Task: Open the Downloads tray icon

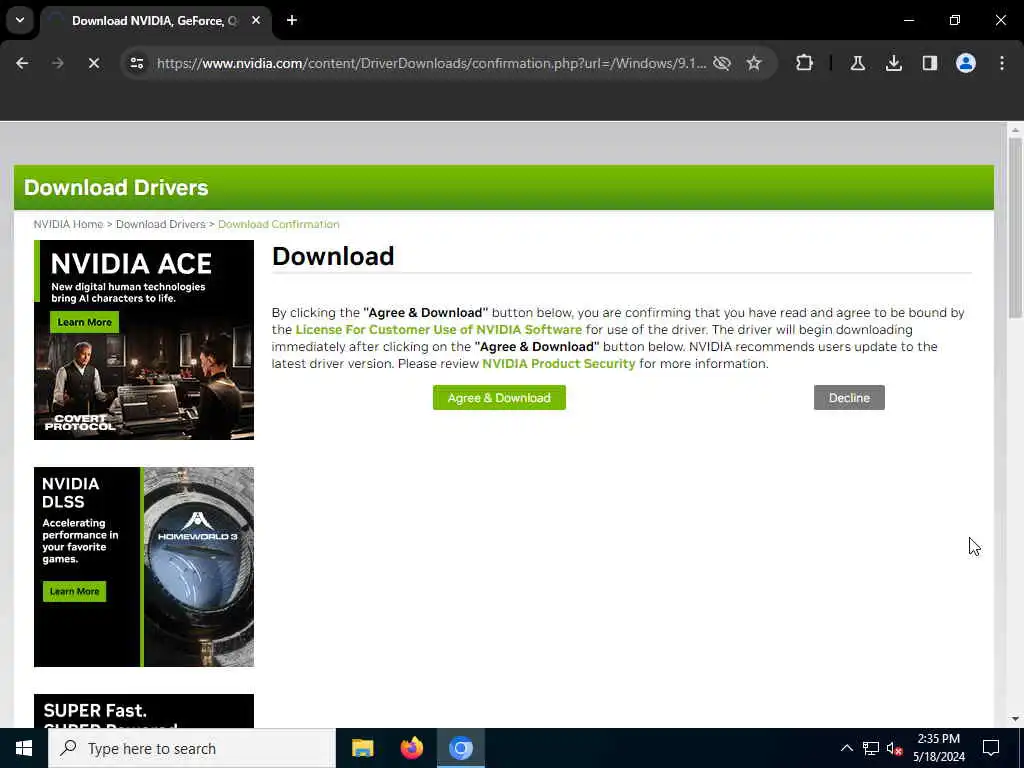Action: point(893,63)
